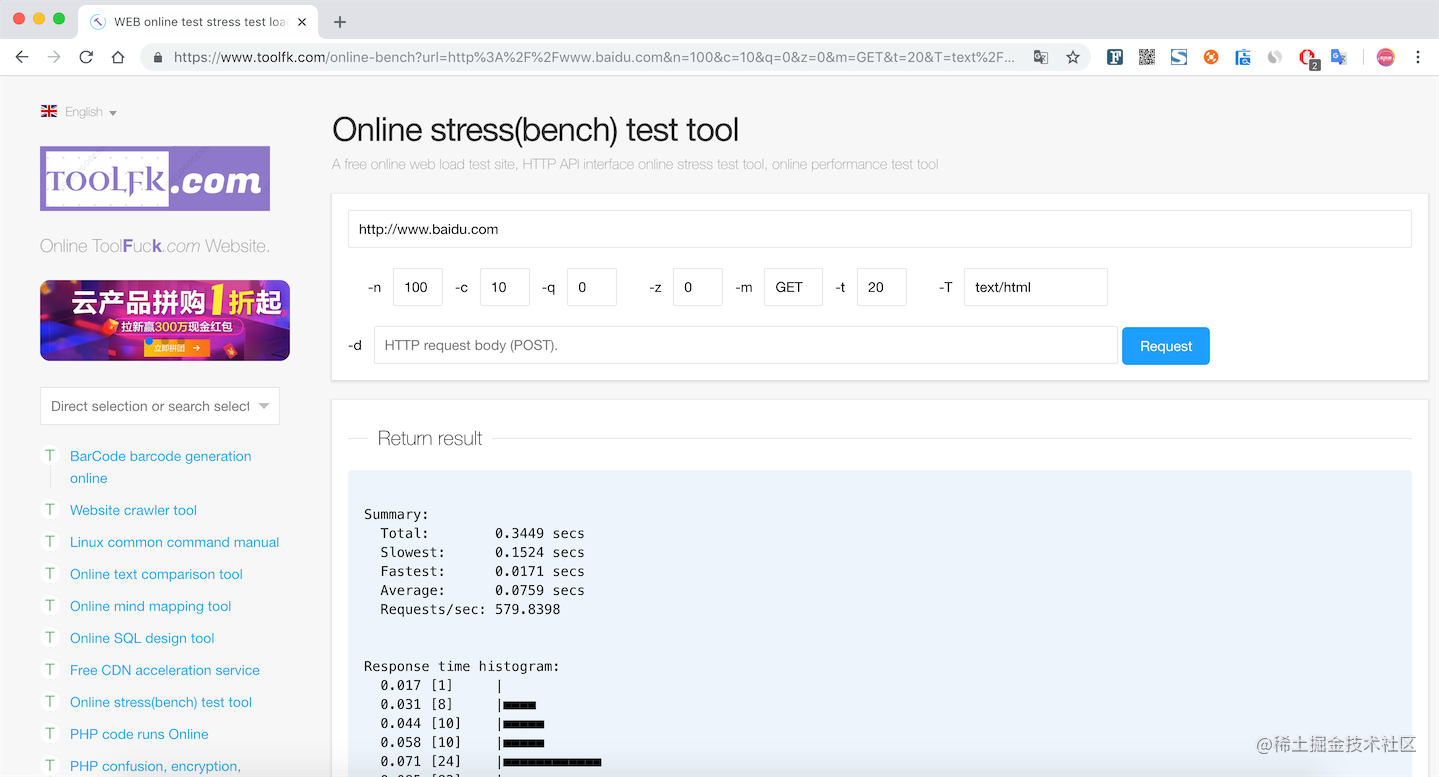Click the -t timeout field showing 20

click(x=882, y=287)
